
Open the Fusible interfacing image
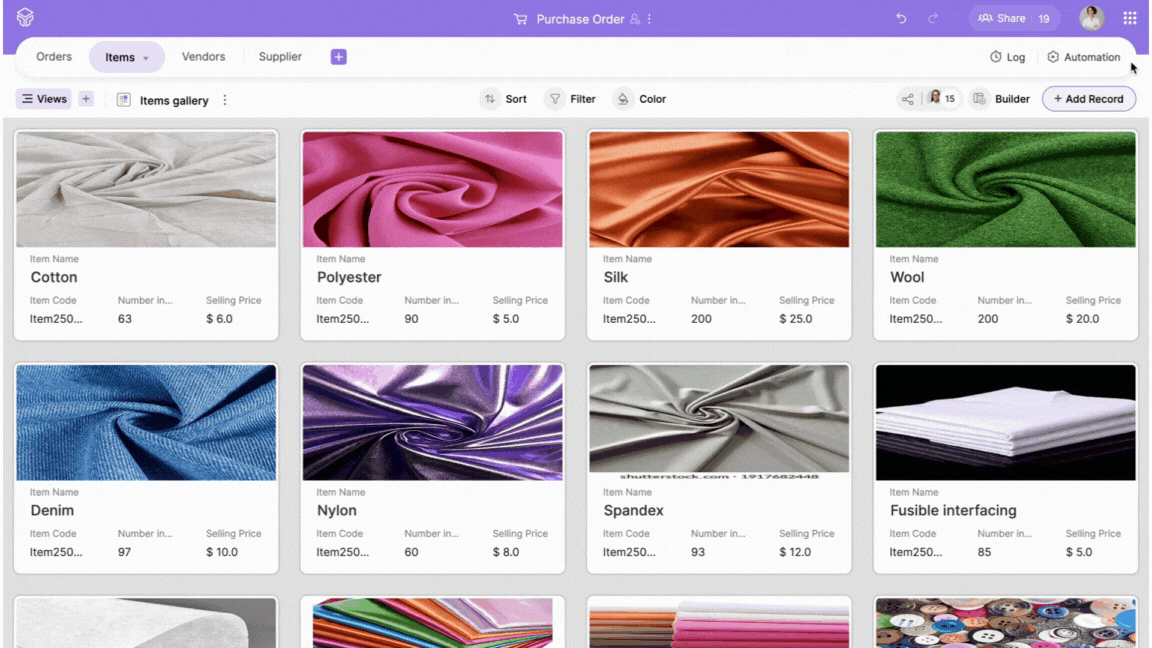(1006, 422)
